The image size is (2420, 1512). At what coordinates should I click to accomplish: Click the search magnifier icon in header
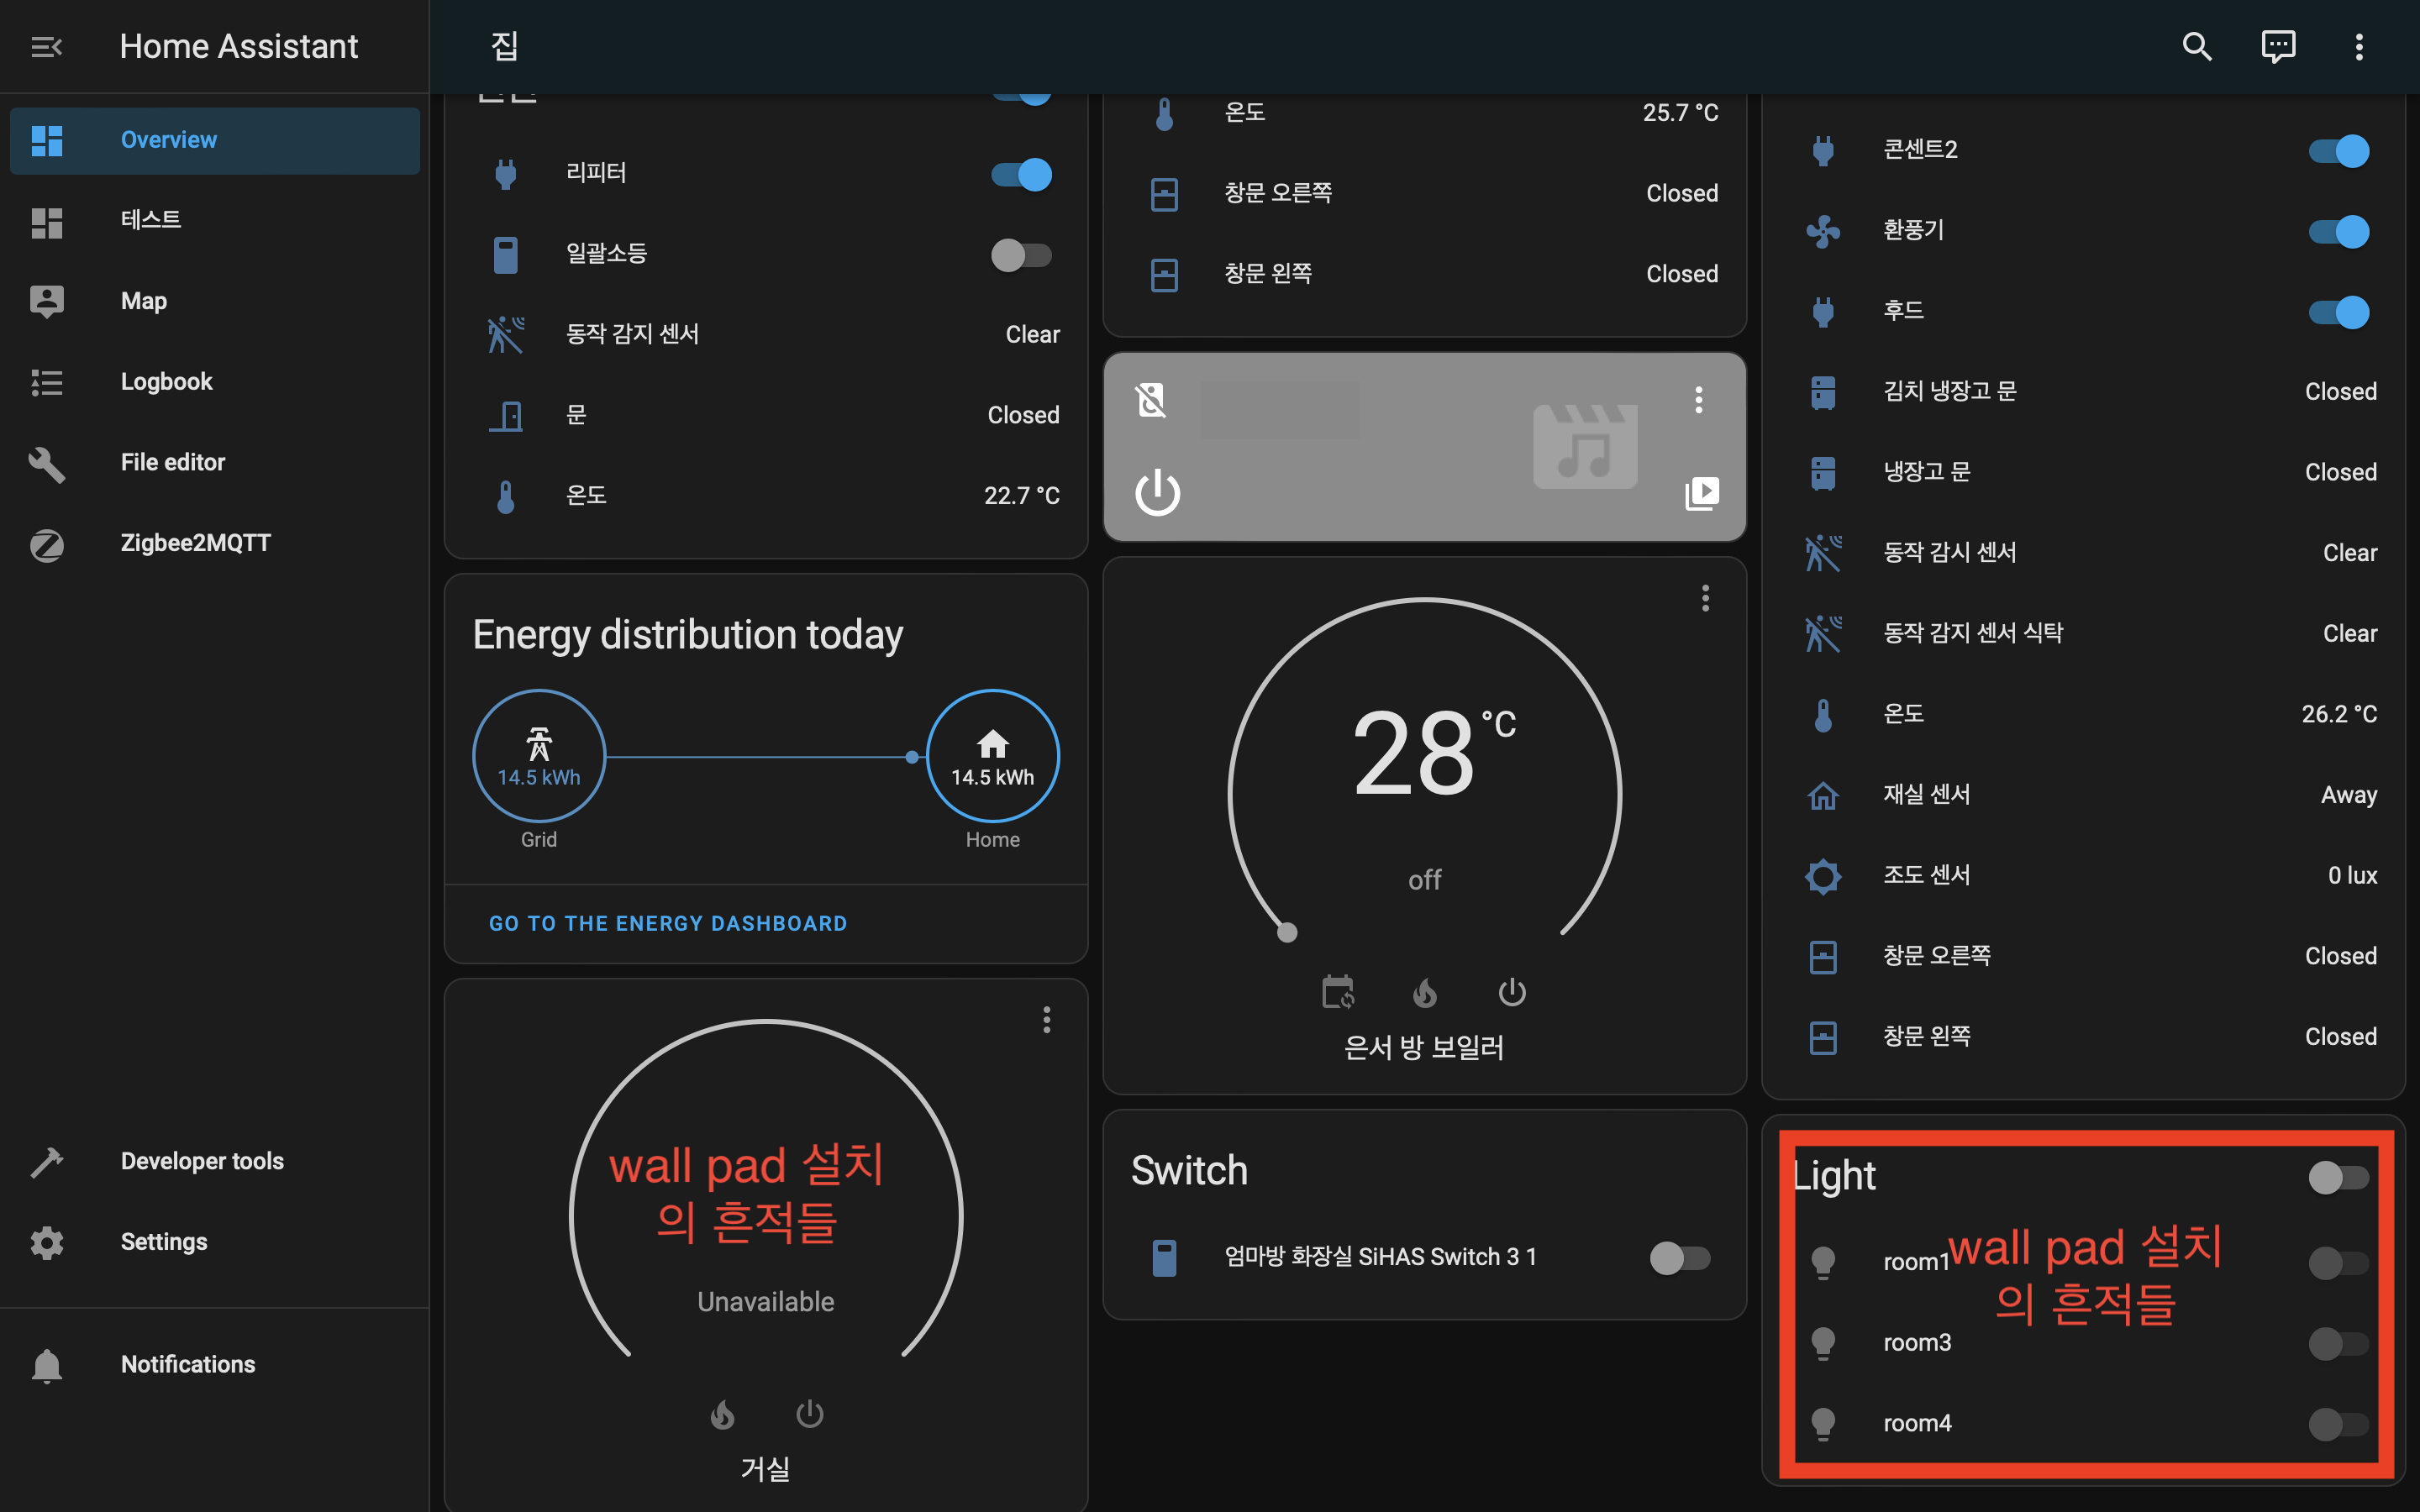2196,46
